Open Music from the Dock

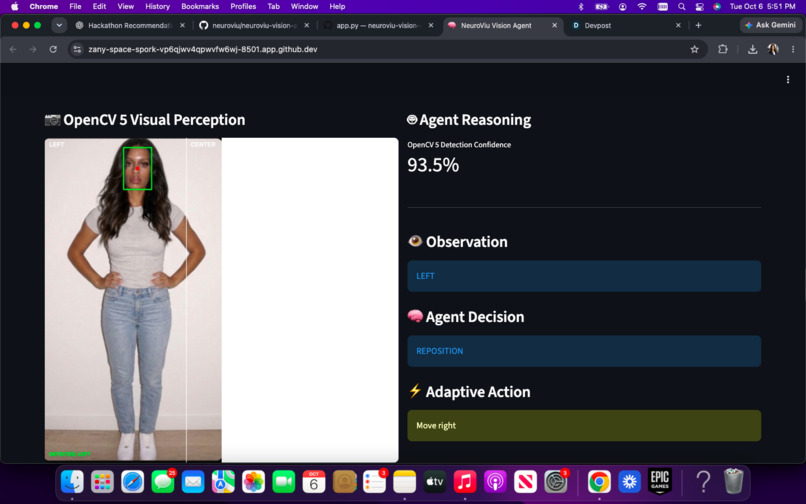(465, 482)
